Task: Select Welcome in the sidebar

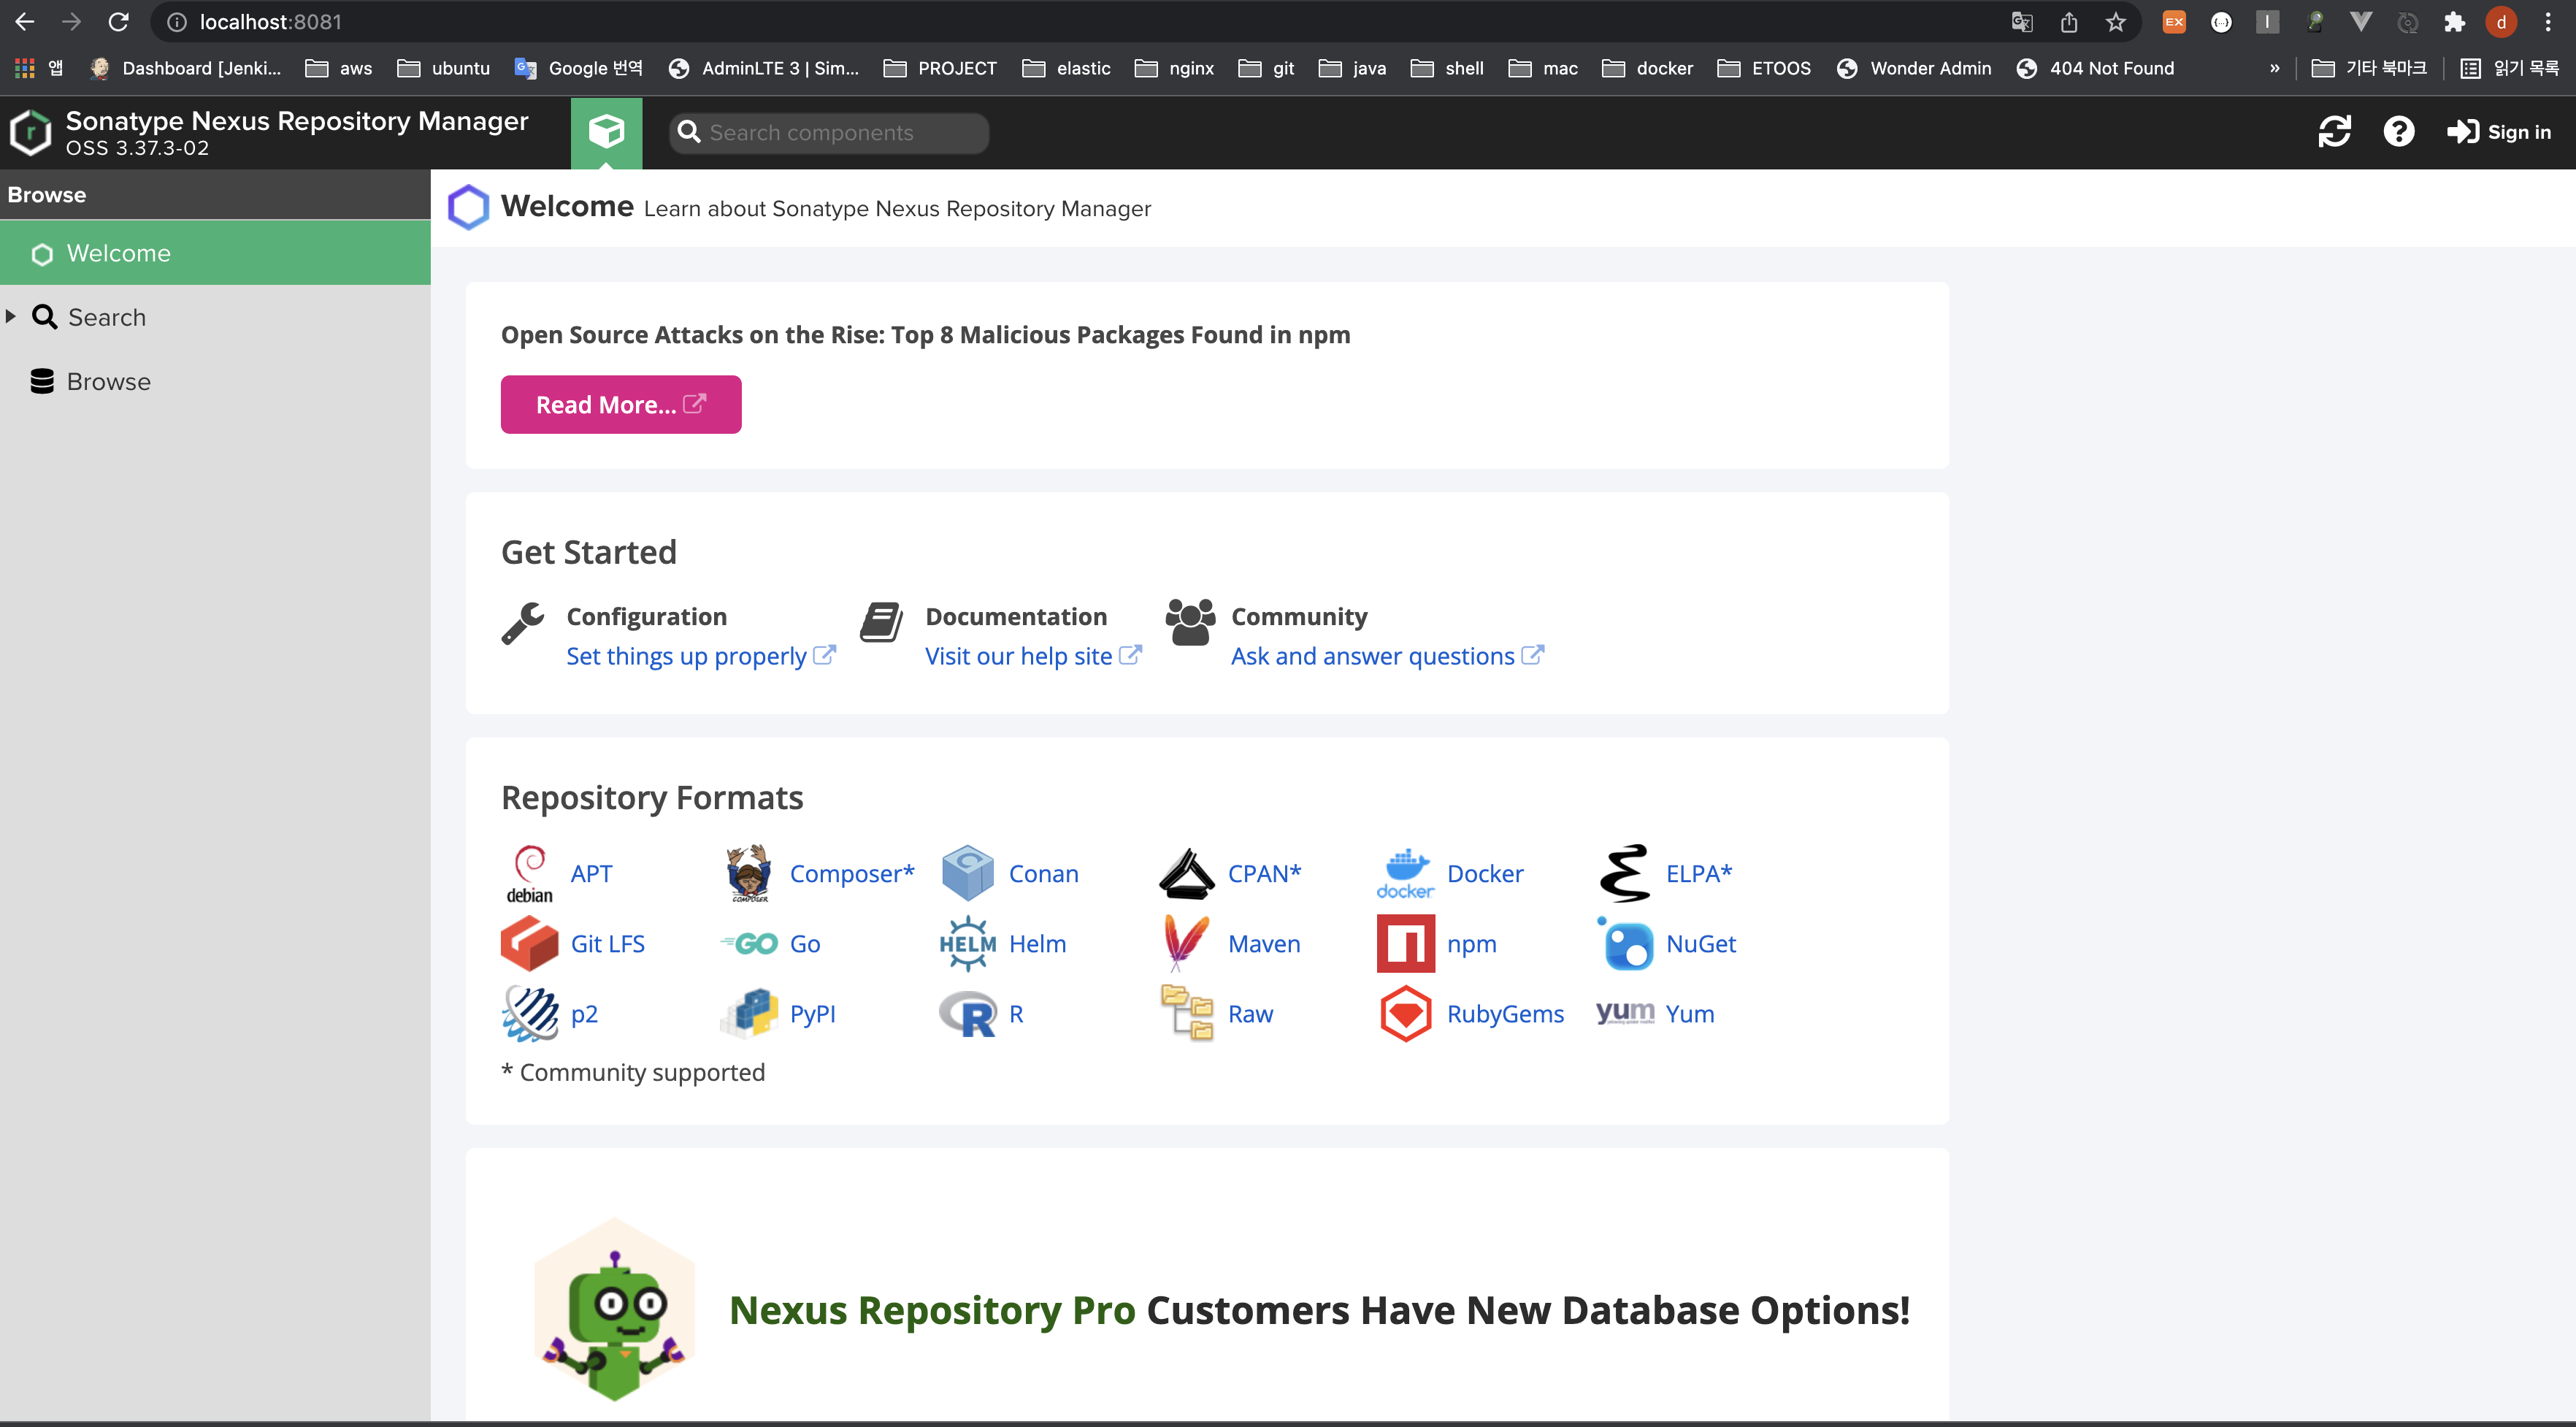Action: [x=118, y=253]
